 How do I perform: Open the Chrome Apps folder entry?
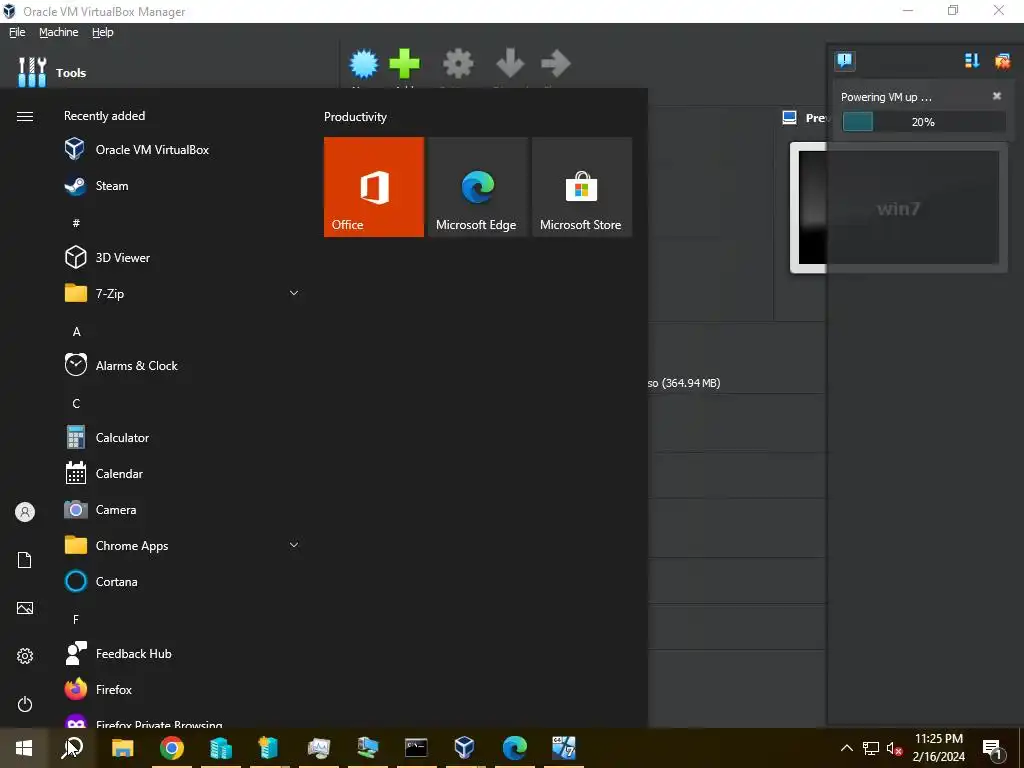pyautogui.click(x=182, y=545)
